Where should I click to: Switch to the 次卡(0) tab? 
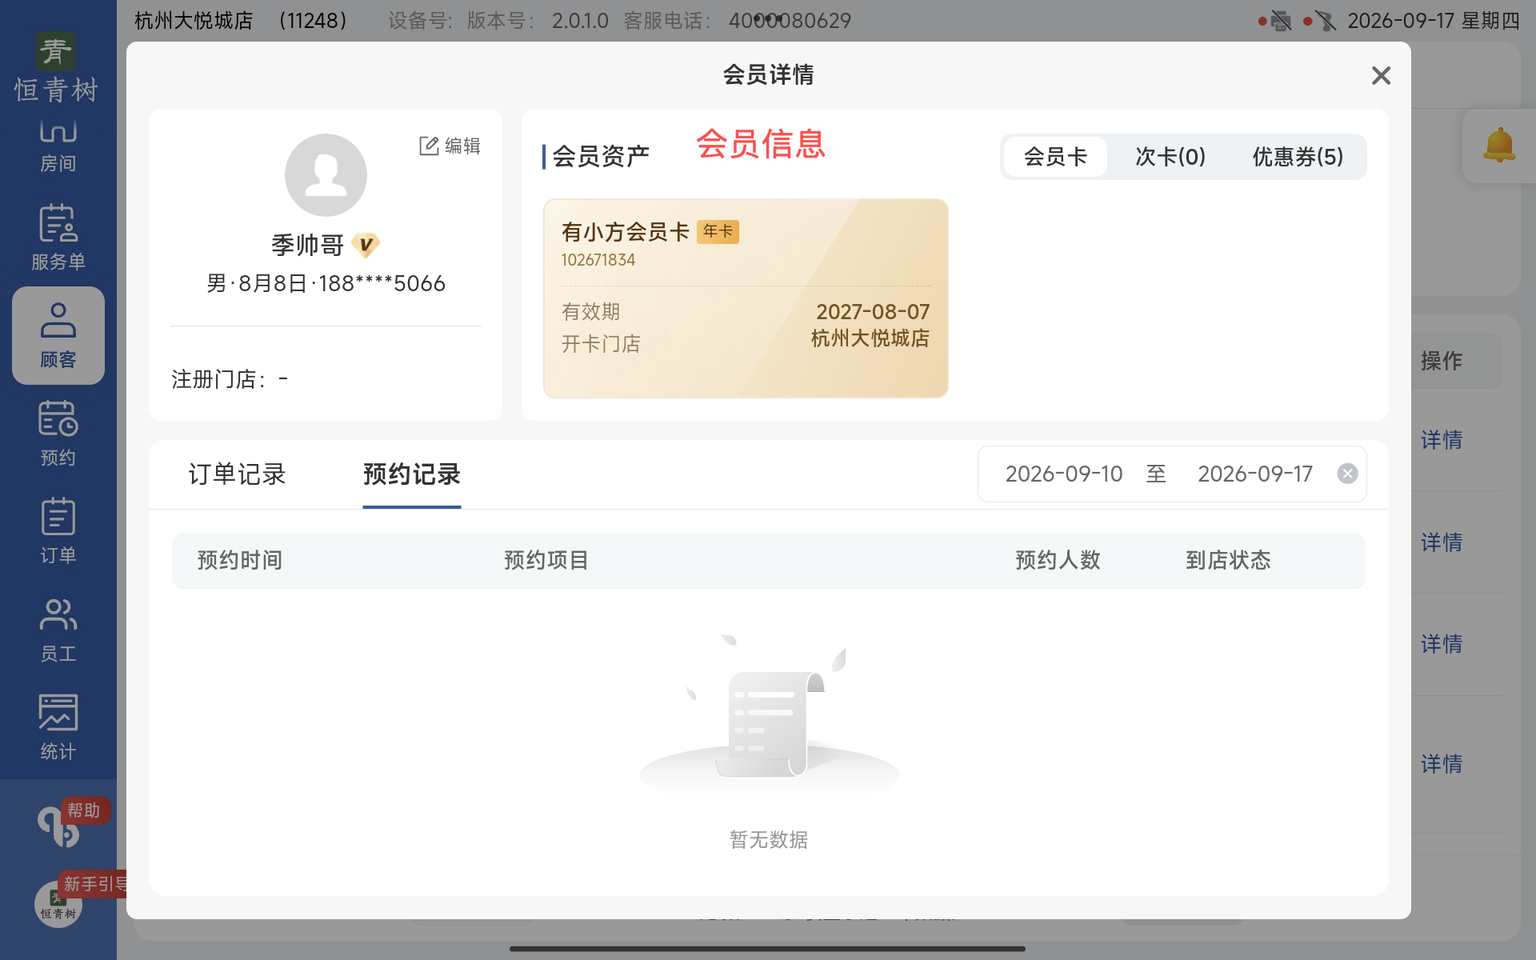[1170, 157]
